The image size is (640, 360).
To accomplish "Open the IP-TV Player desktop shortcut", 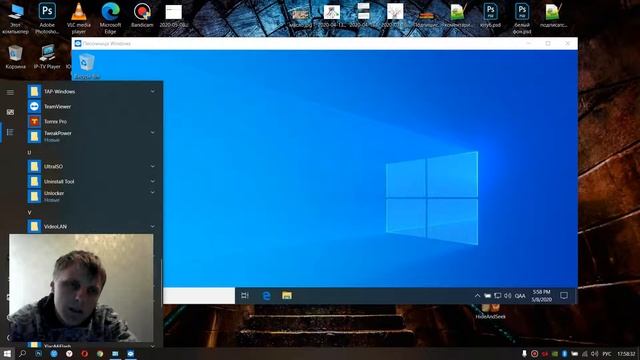I will (x=47, y=57).
